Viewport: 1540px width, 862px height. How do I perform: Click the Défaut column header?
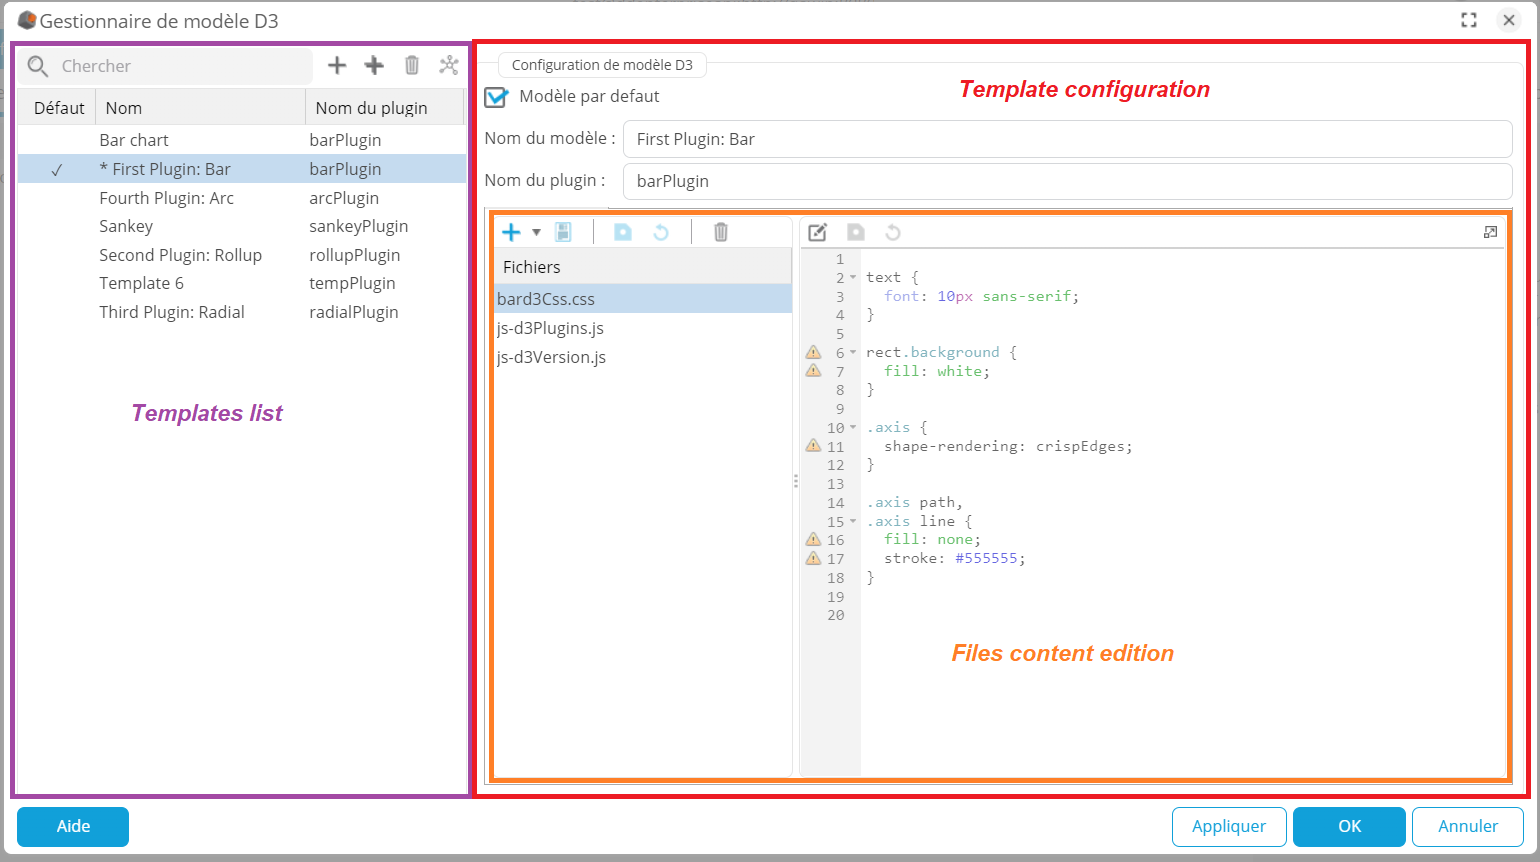coord(59,108)
